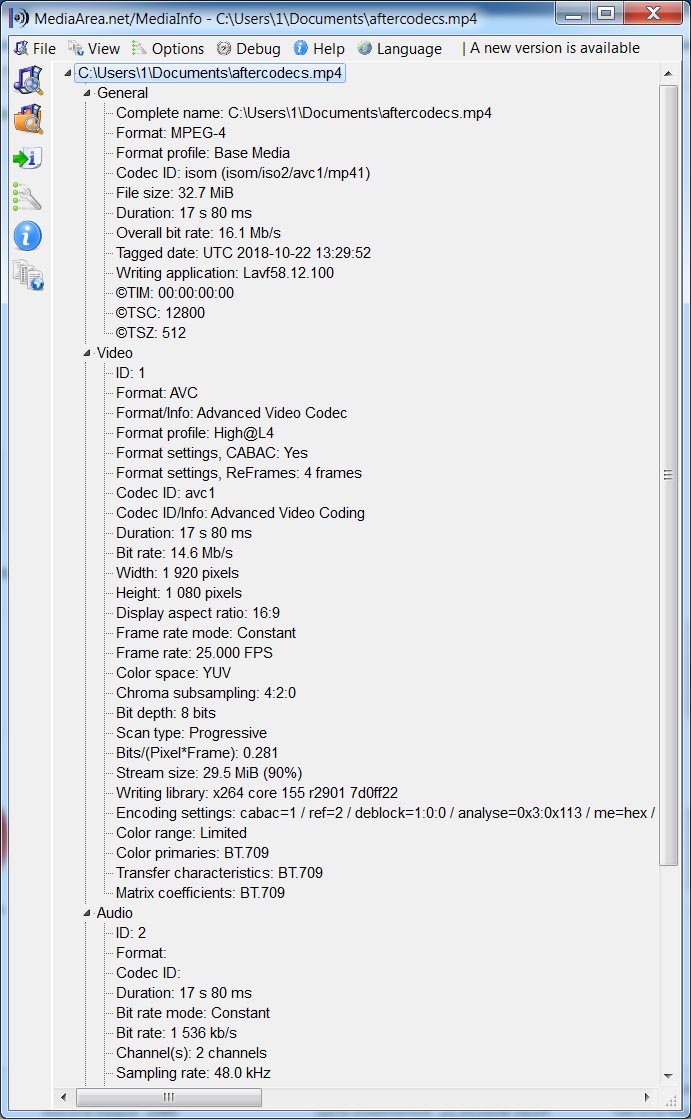The image size is (691, 1119).
Task: Select the 'Encoding settings' row
Action: click(385, 812)
